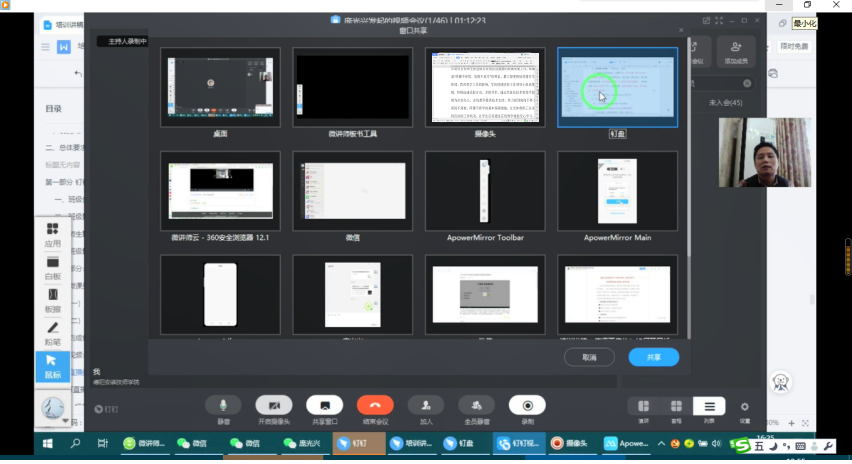Toggle 全员静音 mute all button

point(476,405)
